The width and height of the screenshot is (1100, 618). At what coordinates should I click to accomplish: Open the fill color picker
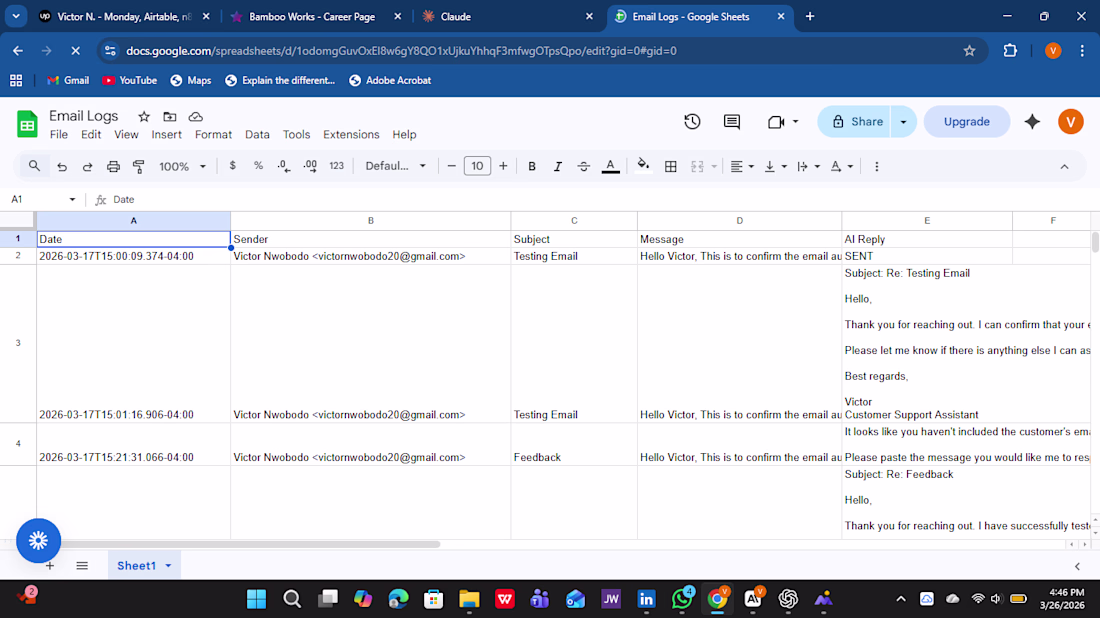click(x=643, y=166)
